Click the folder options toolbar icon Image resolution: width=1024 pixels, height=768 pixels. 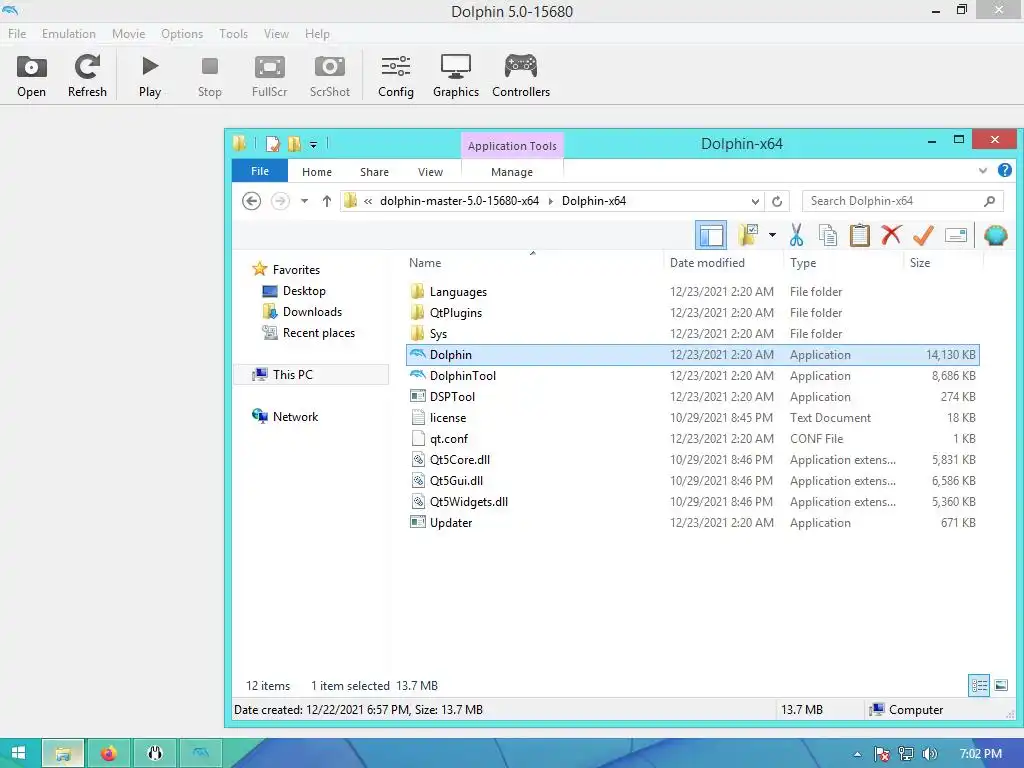coord(748,235)
